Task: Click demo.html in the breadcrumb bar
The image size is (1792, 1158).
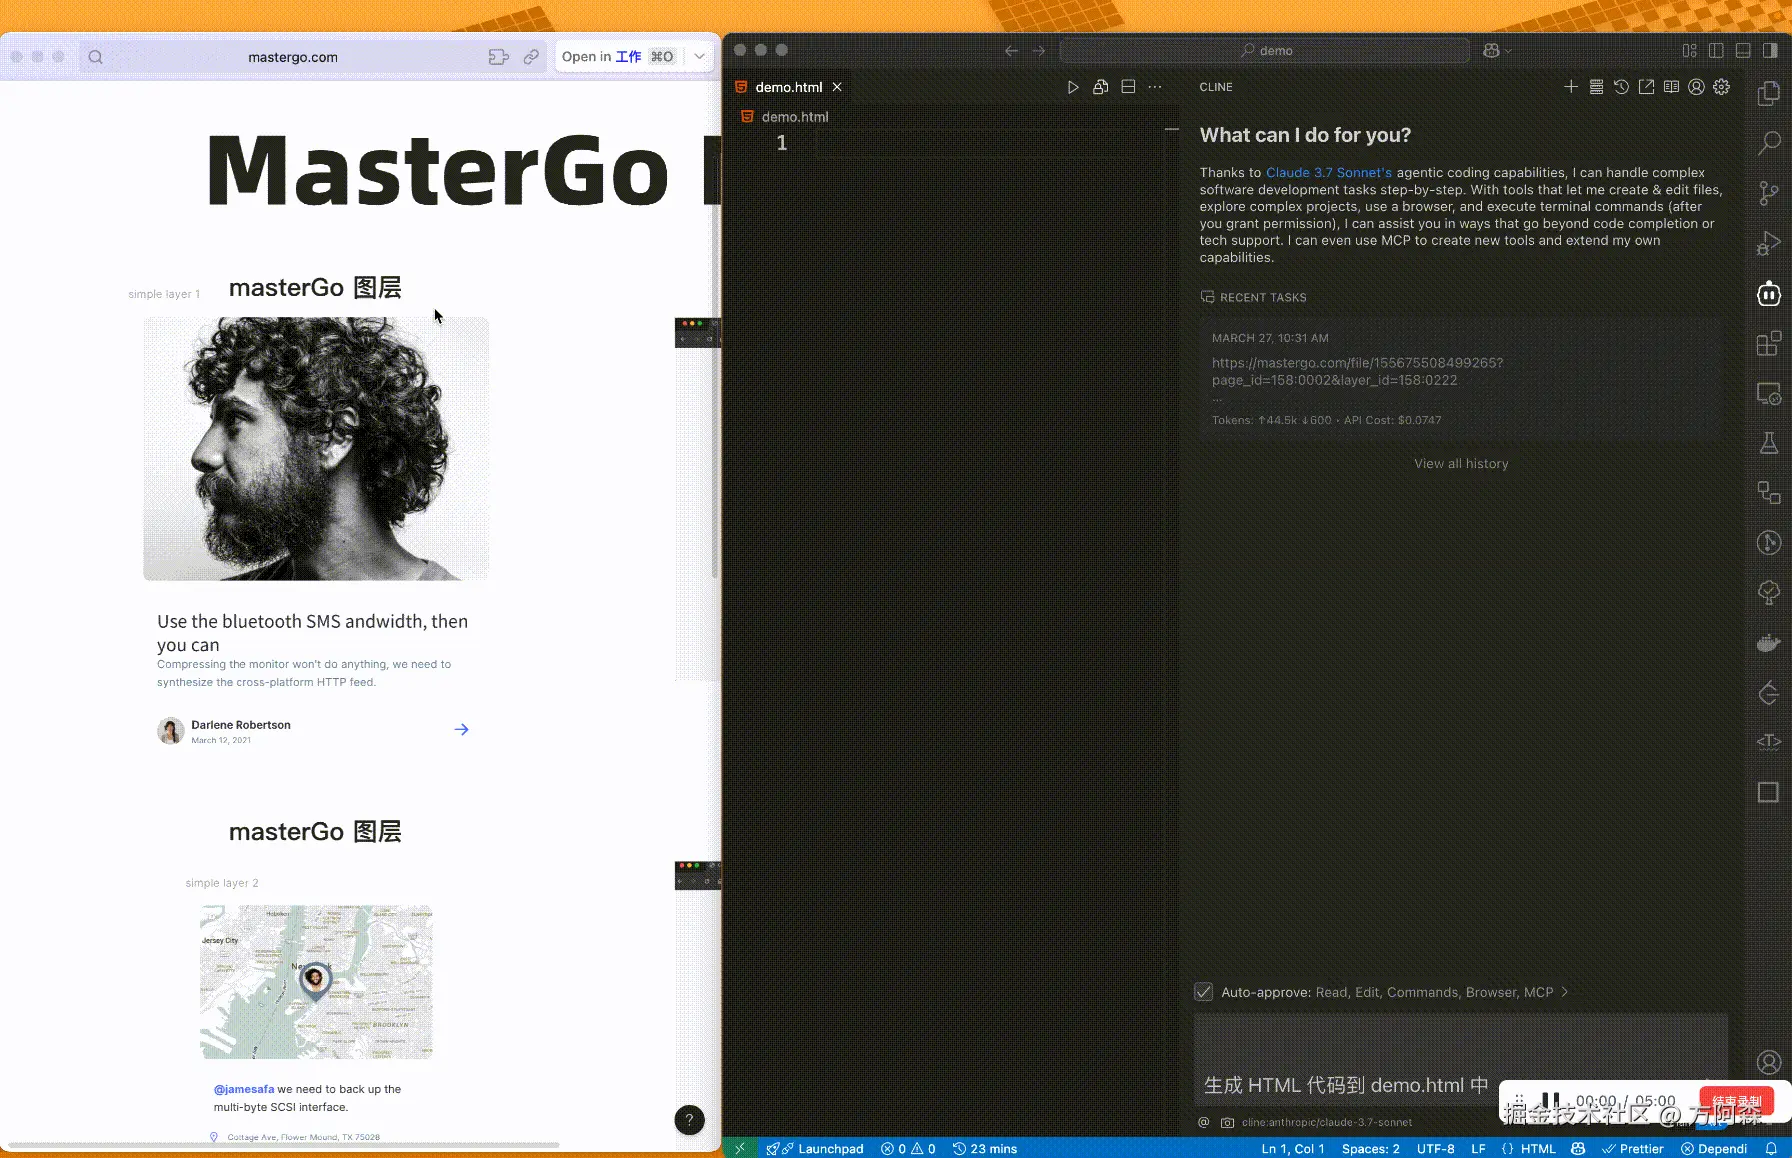Action: coord(794,117)
